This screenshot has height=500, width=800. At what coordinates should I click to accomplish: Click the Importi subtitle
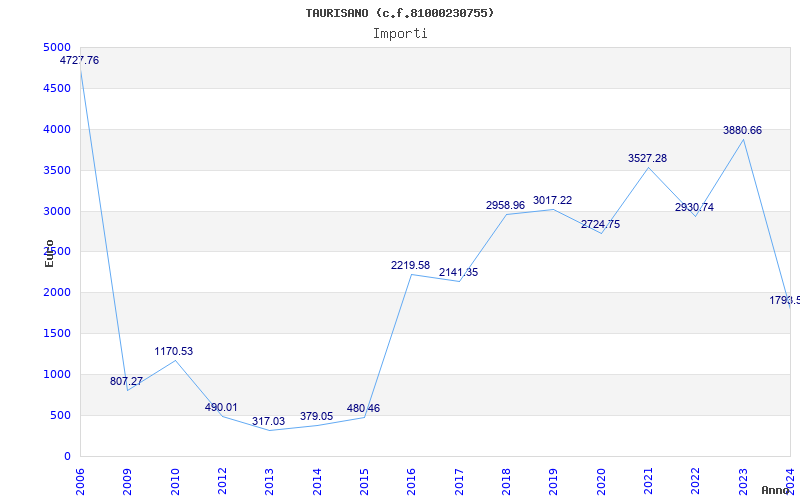tap(400, 34)
